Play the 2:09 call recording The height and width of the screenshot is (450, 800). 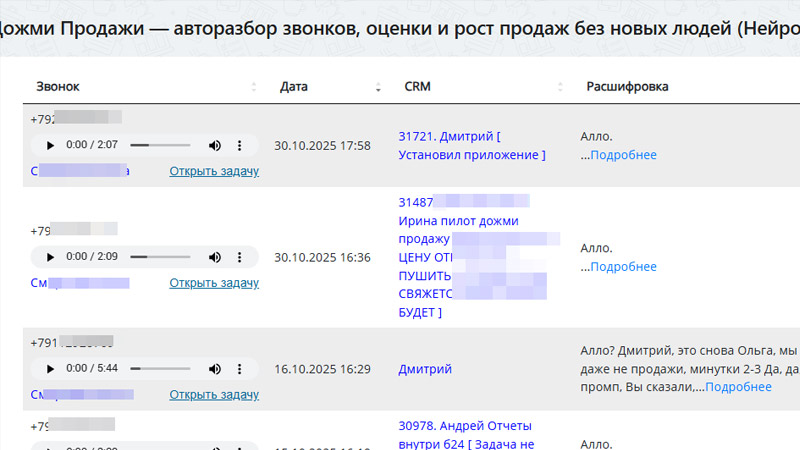point(50,257)
